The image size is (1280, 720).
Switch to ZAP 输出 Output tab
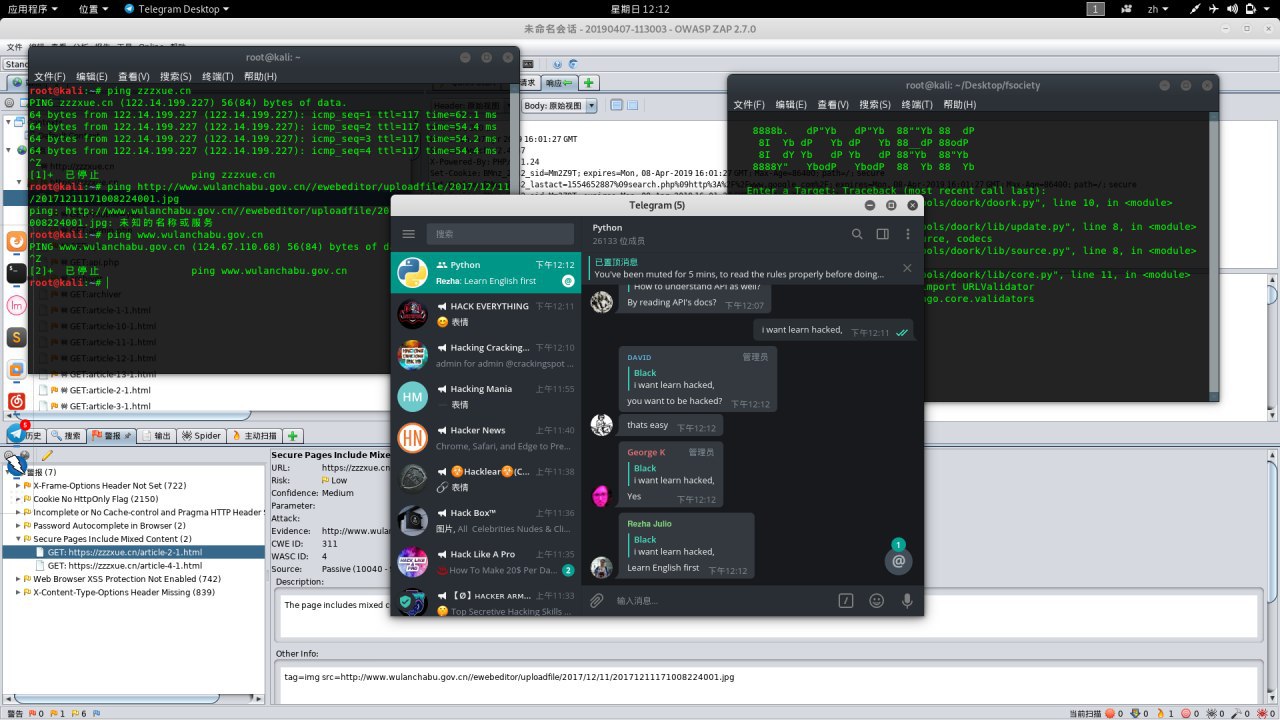[x=156, y=436]
